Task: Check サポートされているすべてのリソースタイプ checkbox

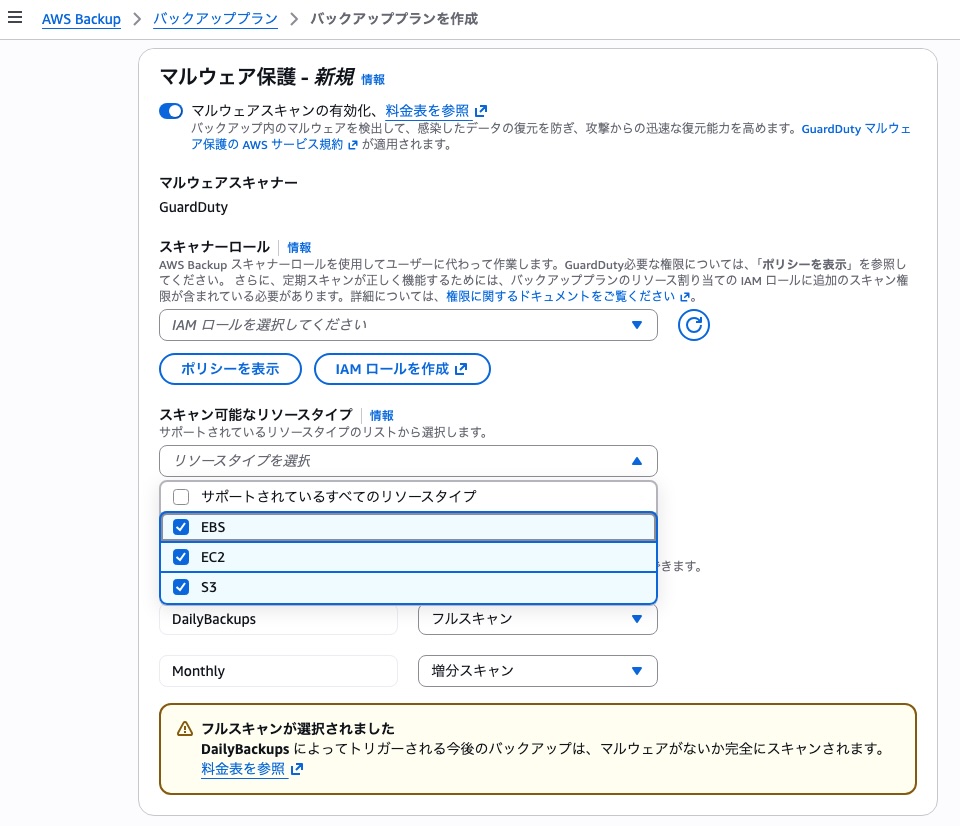Action: pos(181,497)
